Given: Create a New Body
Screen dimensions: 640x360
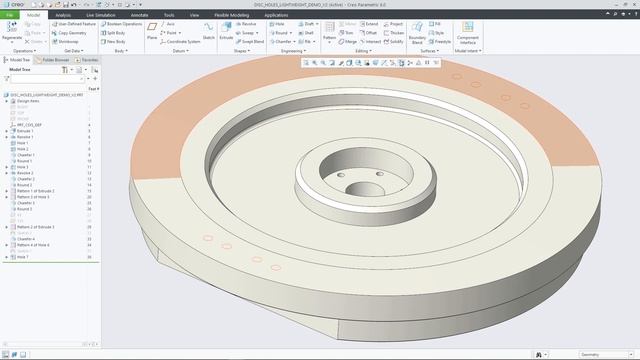Looking at the screenshot, I should [113, 42].
